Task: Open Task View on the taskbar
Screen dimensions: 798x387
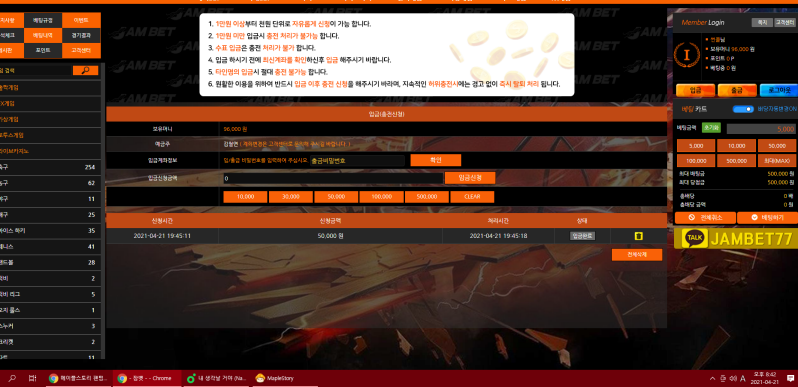Action: [32, 378]
